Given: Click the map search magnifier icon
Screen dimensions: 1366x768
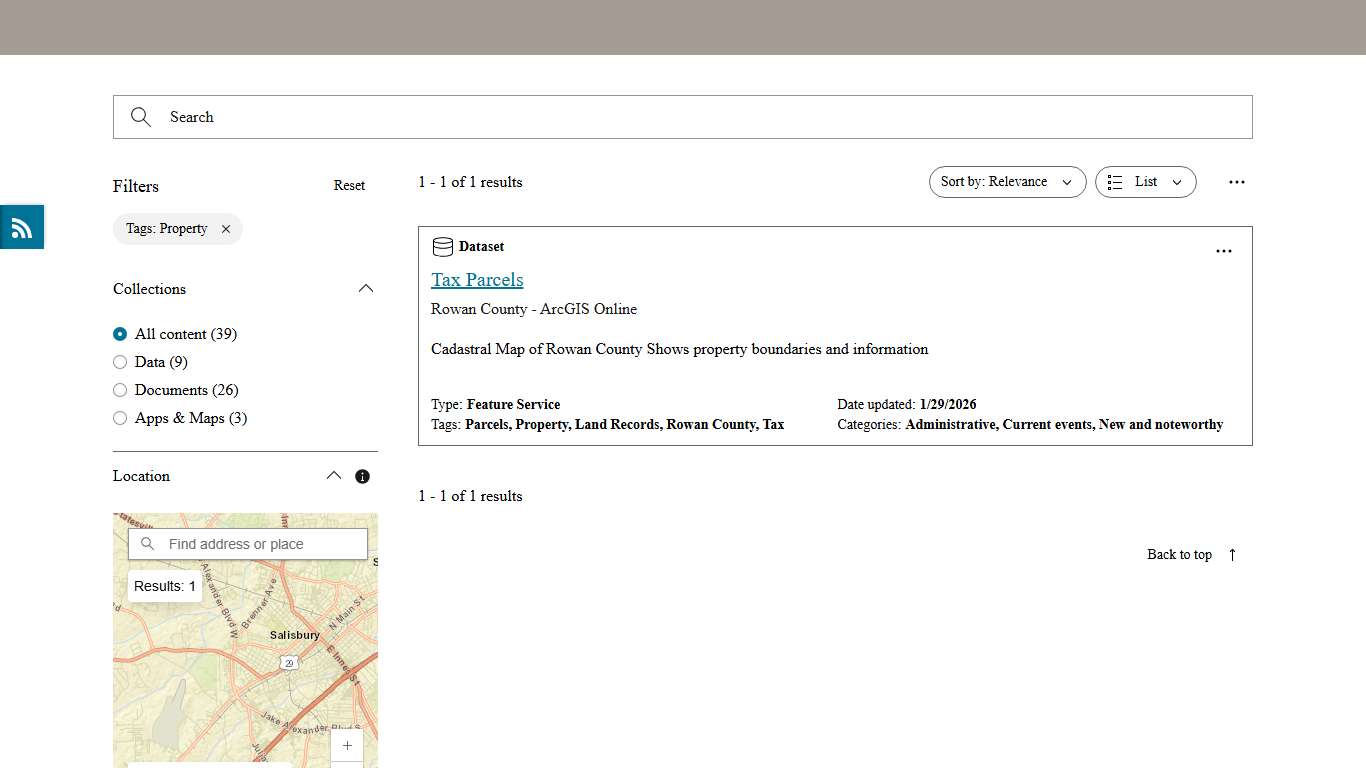Looking at the screenshot, I should [x=147, y=543].
